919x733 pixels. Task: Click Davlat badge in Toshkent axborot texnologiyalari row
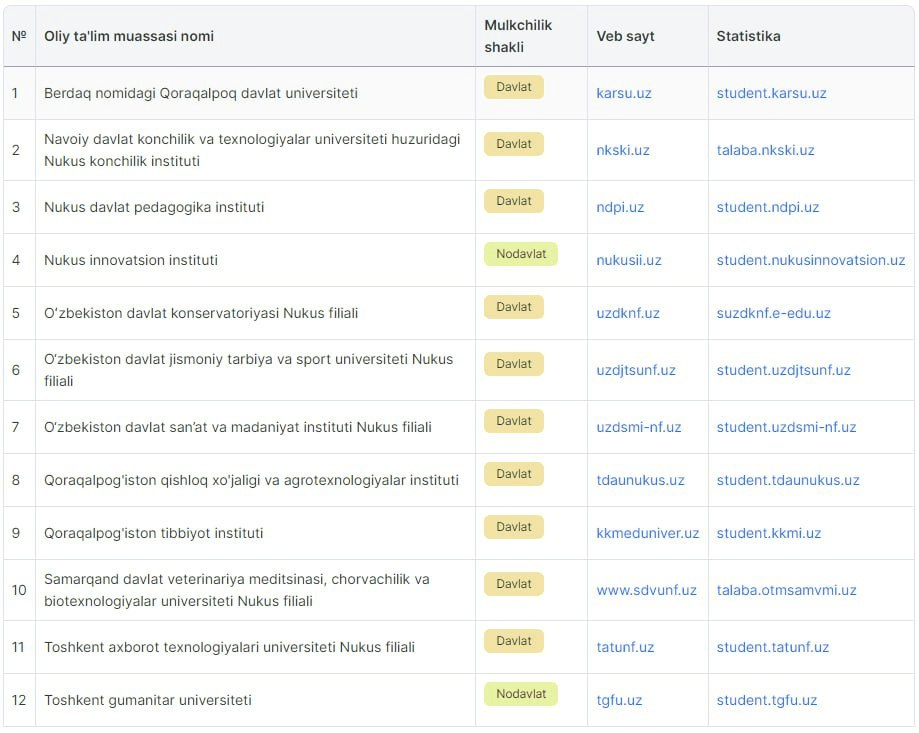[513, 641]
